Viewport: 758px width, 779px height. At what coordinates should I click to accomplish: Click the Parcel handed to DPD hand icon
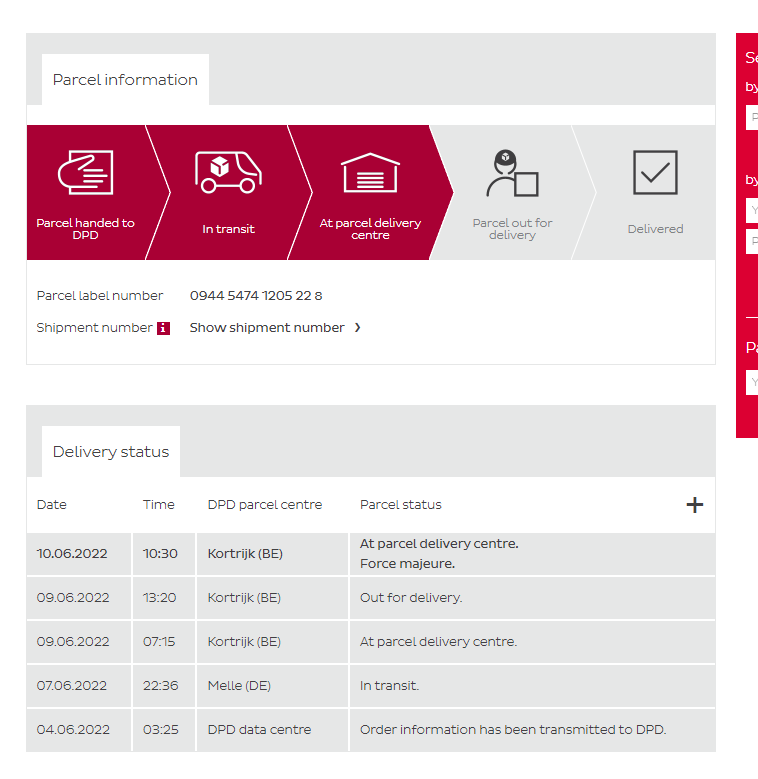pos(85,172)
